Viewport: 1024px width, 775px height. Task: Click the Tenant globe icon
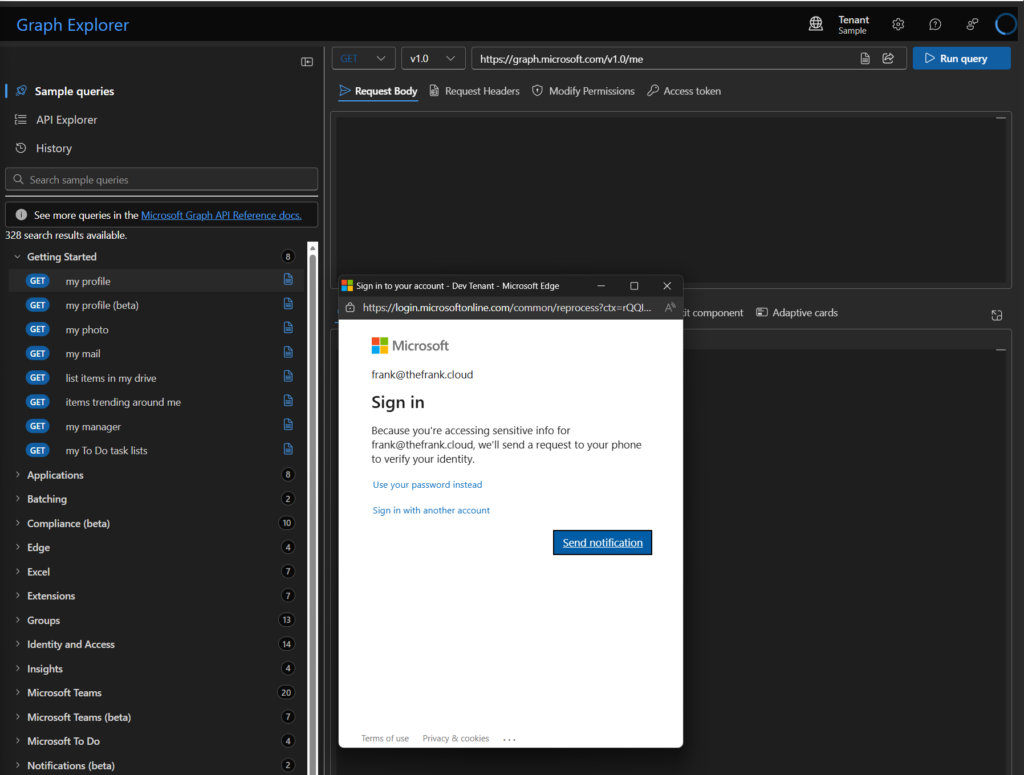pyautogui.click(x=816, y=25)
